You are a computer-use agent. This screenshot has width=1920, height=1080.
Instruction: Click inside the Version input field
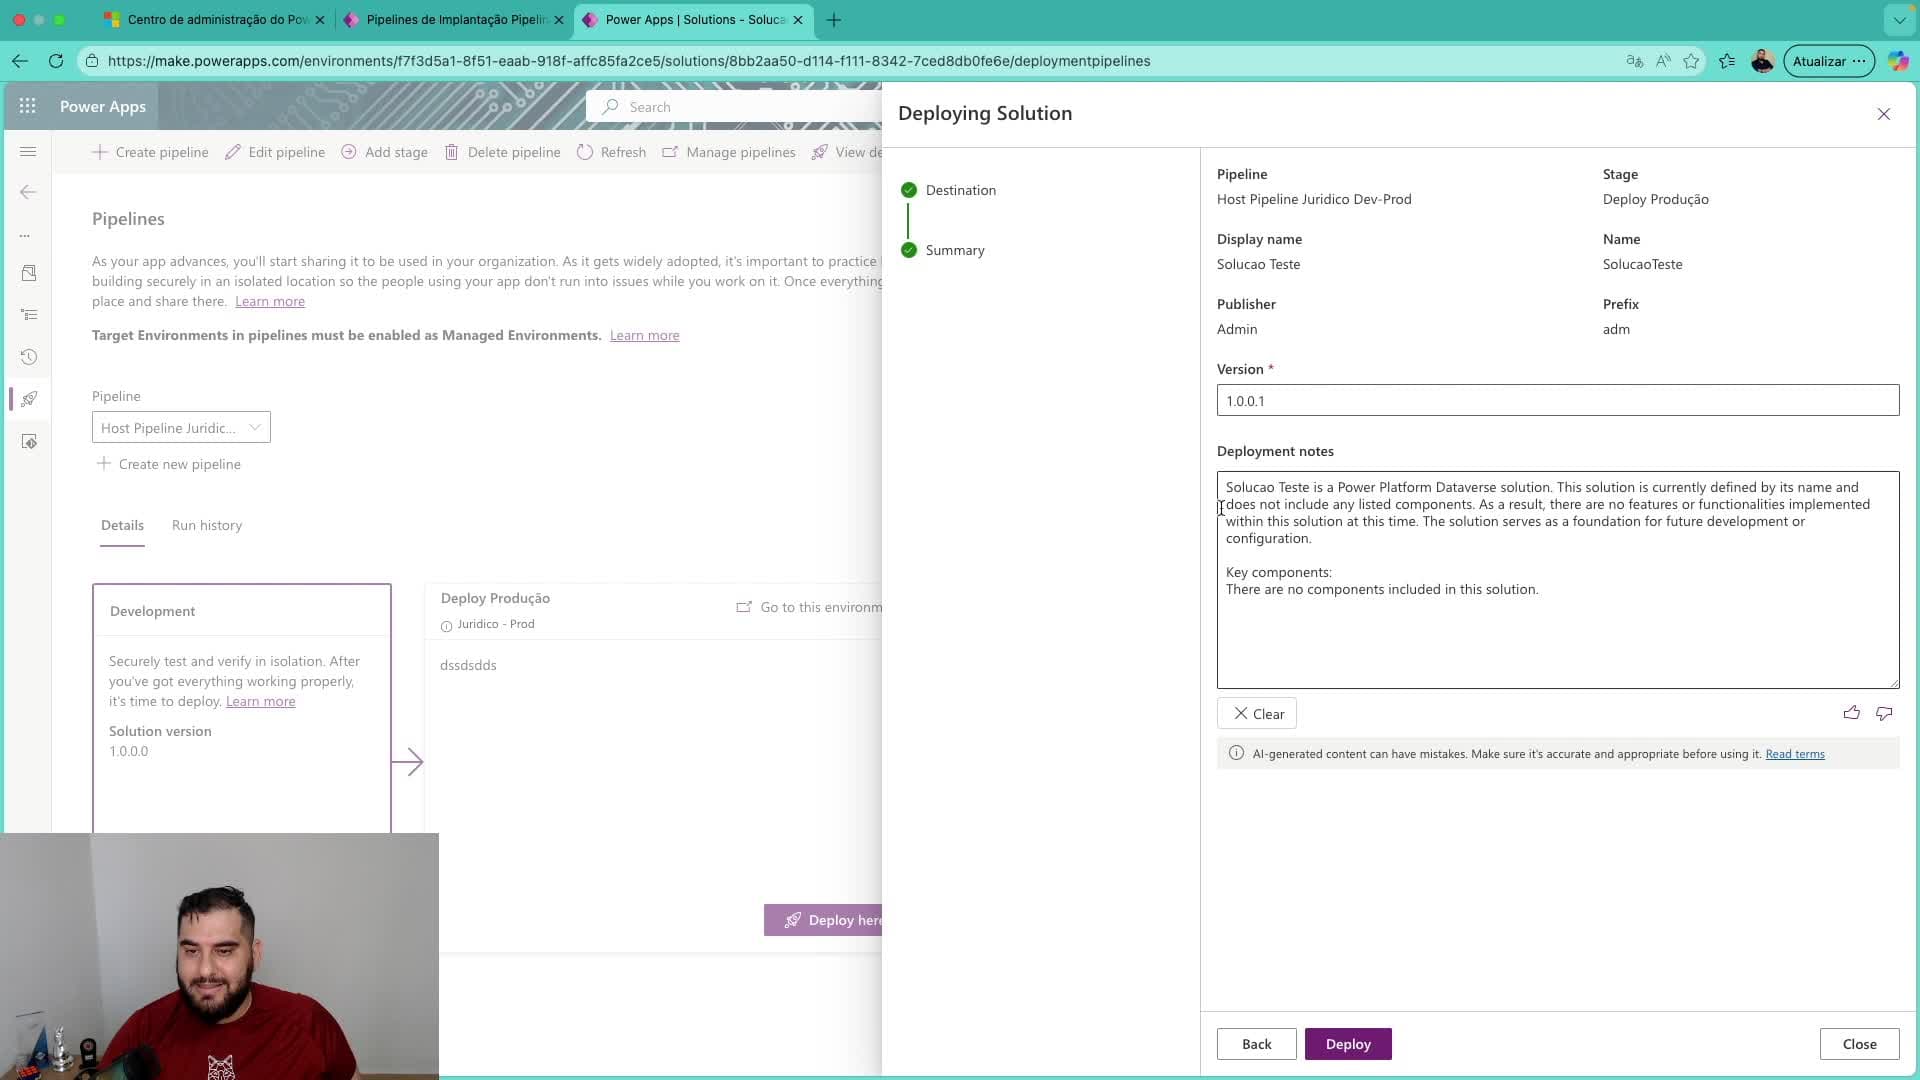[x=1556, y=400]
